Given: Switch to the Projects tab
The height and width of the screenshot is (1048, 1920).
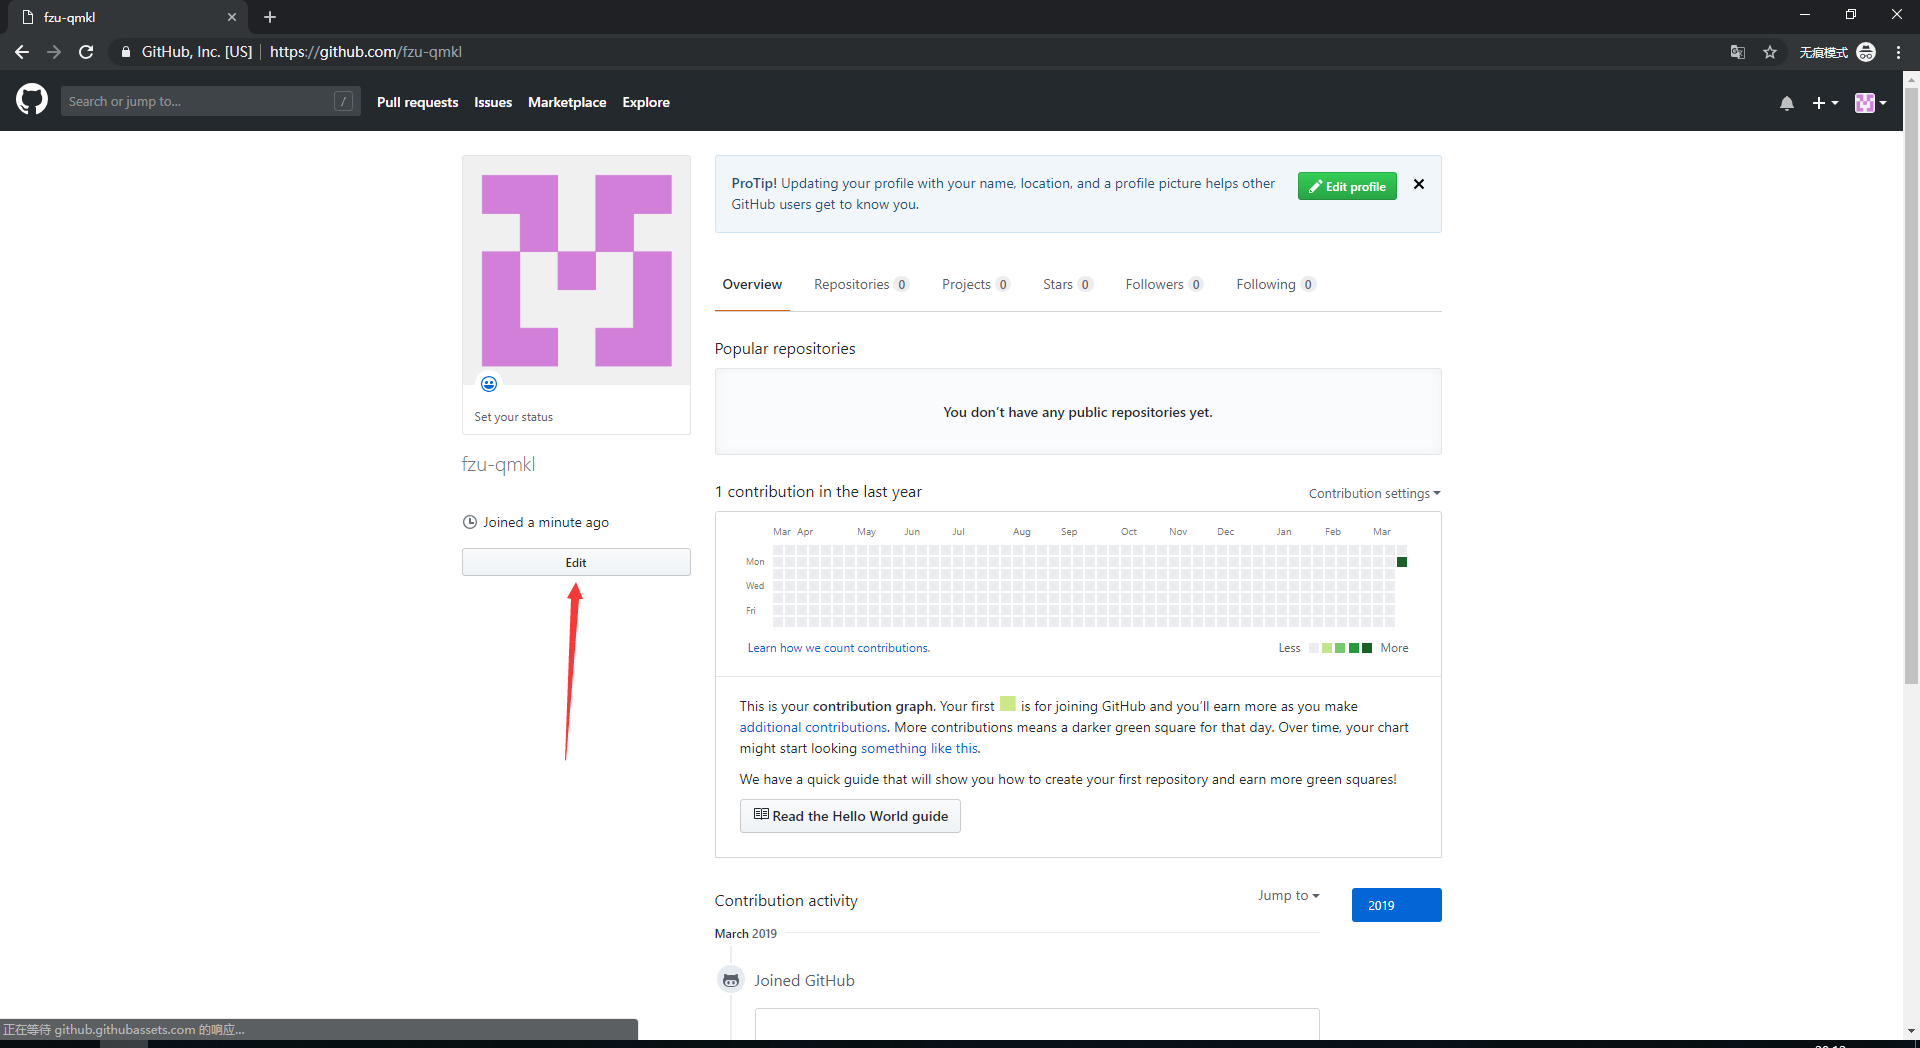Looking at the screenshot, I should (x=976, y=285).
